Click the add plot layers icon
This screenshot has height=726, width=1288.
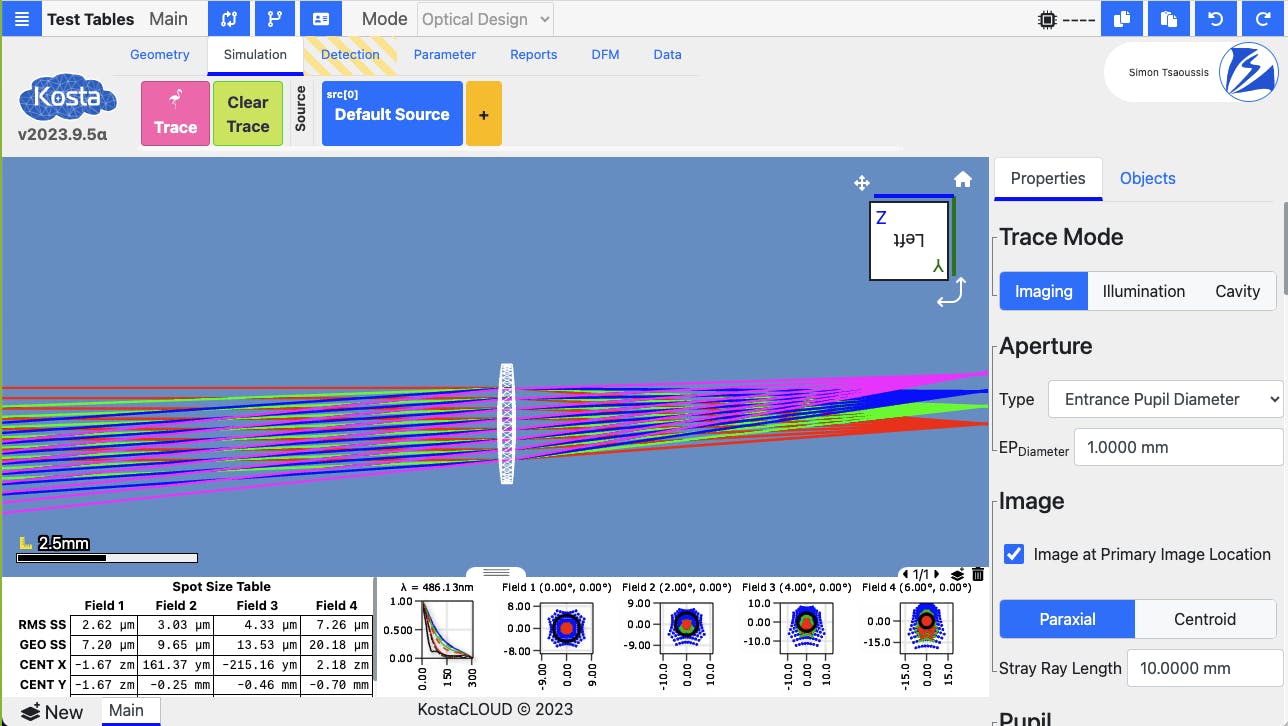click(957, 574)
